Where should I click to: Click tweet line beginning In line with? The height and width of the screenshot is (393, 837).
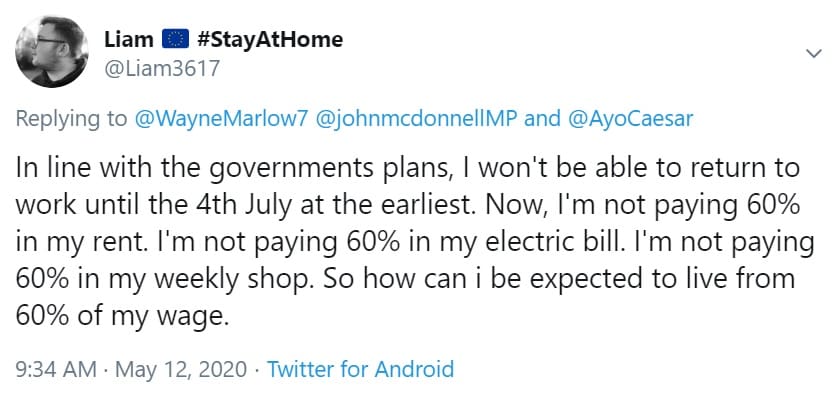[407, 168]
